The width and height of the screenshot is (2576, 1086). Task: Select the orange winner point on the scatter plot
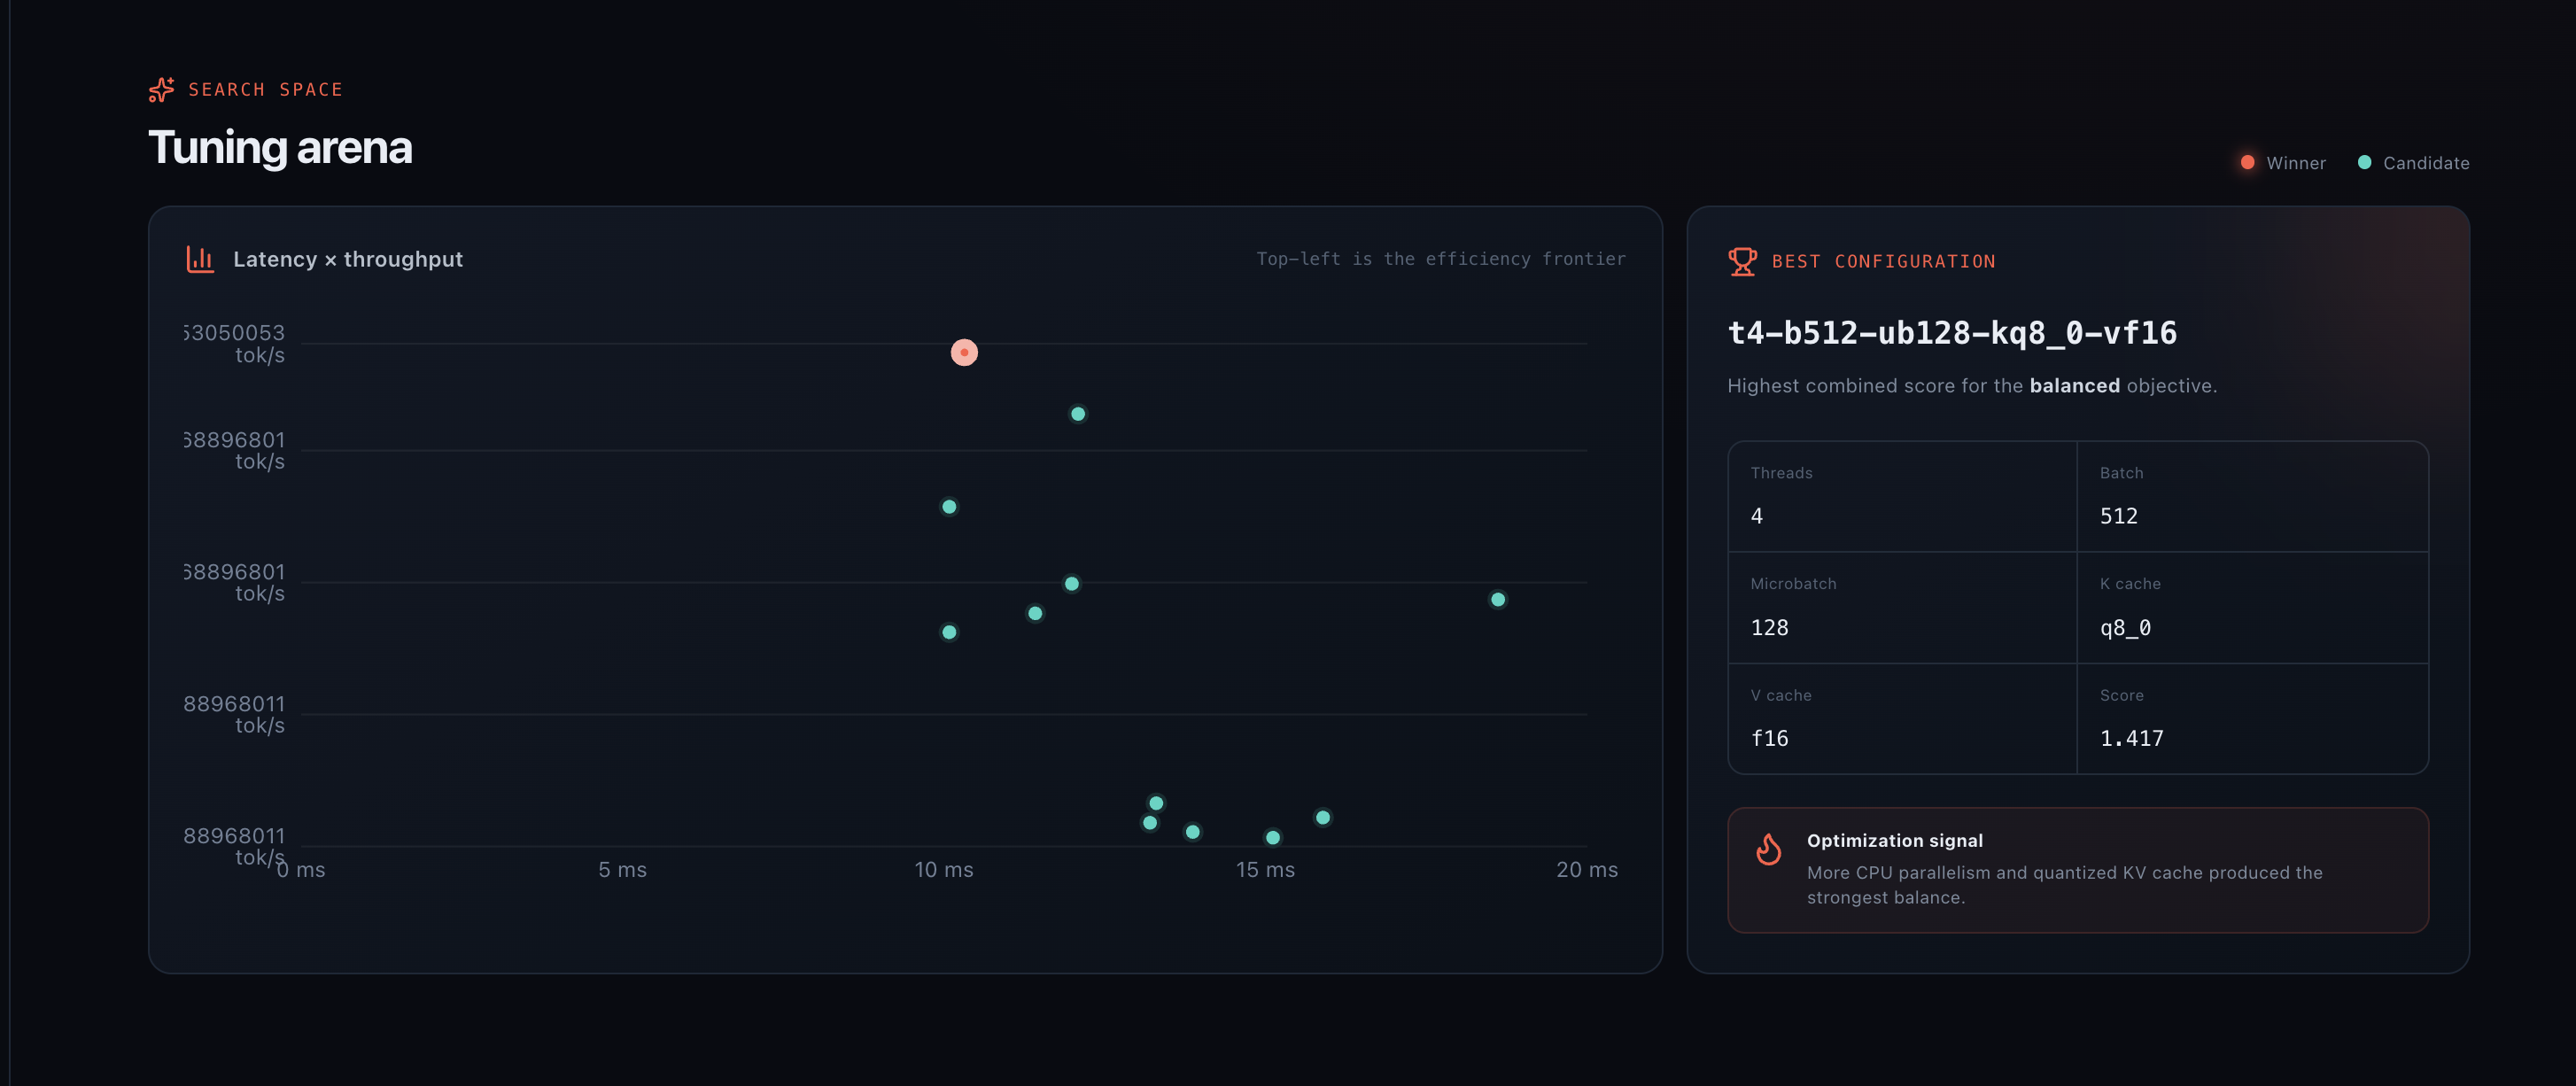tap(964, 352)
